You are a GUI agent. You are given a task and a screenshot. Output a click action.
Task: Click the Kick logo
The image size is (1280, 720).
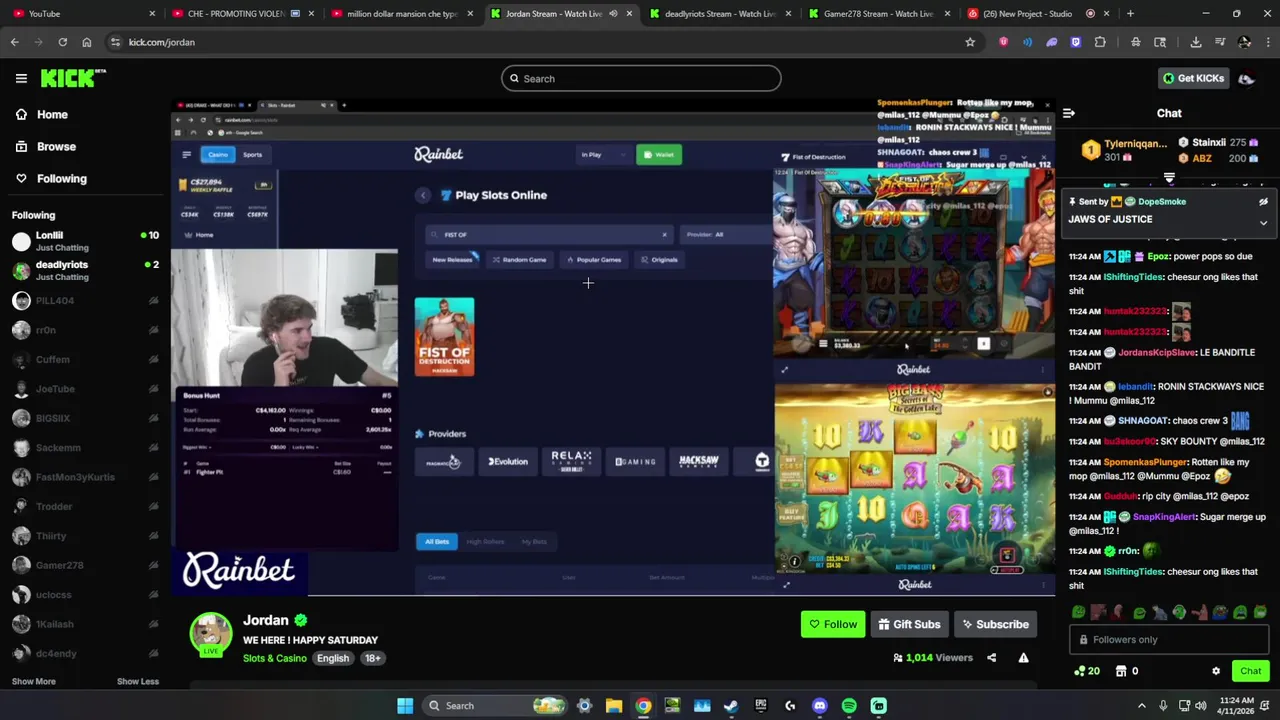pyautogui.click(x=73, y=78)
